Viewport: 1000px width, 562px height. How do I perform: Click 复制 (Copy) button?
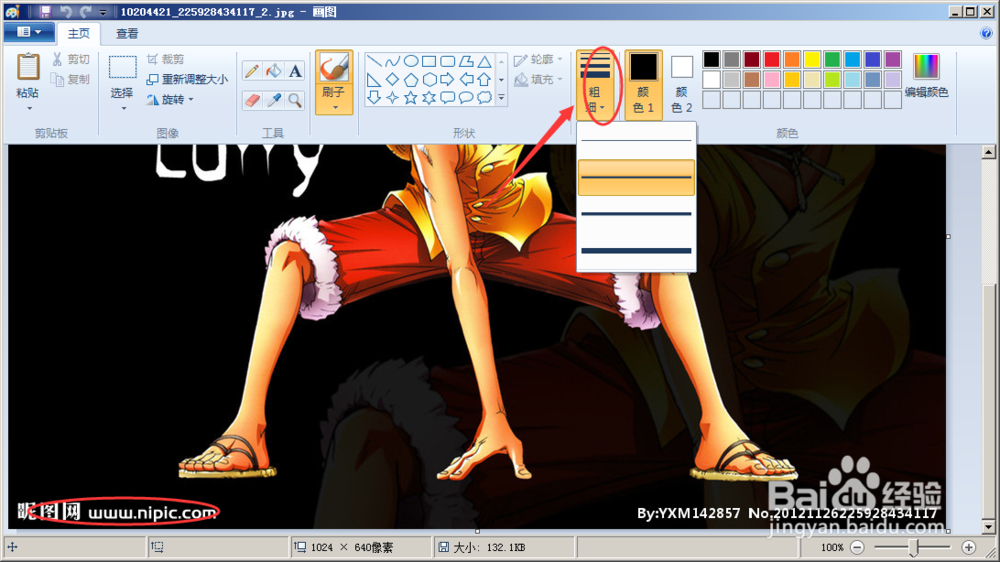71,79
